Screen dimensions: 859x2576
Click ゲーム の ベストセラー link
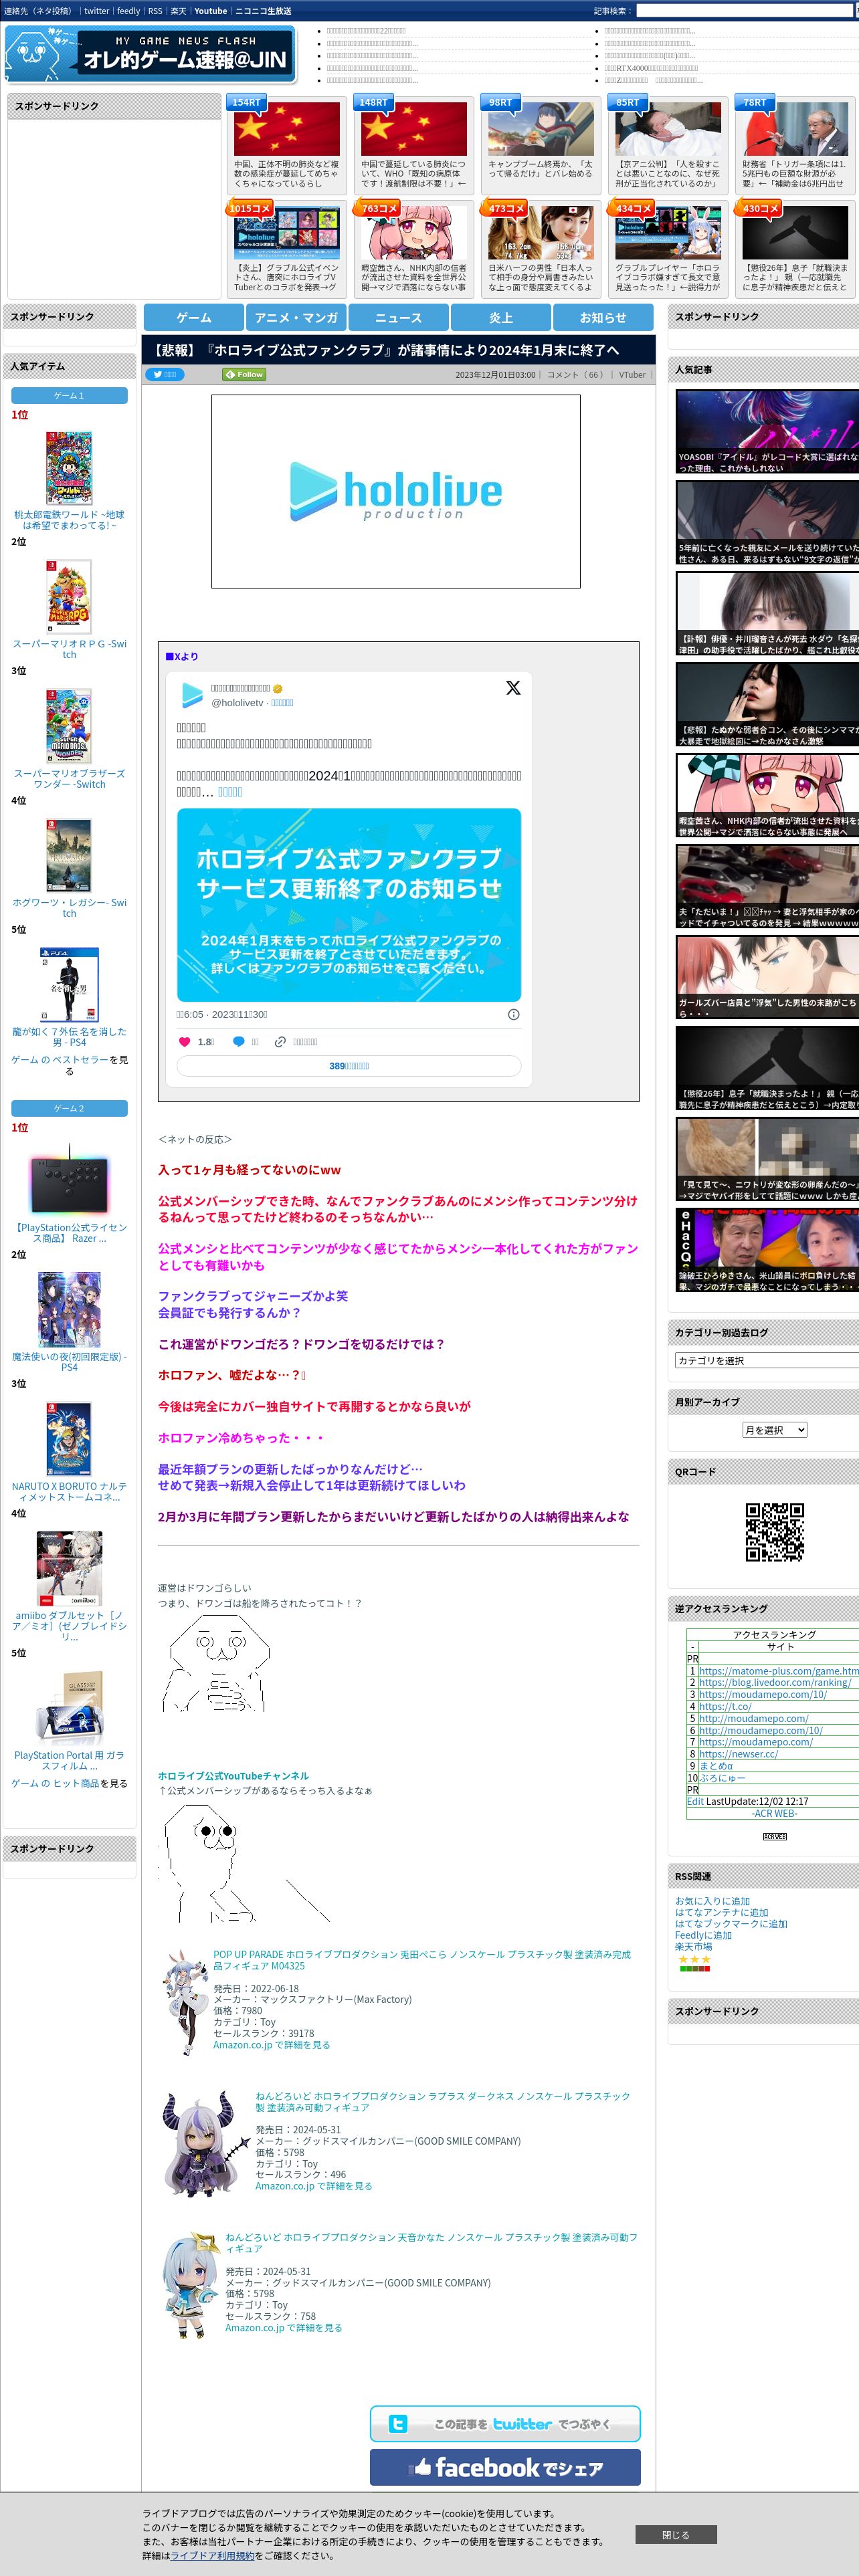pyautogui.click(x=59, y=1059)
